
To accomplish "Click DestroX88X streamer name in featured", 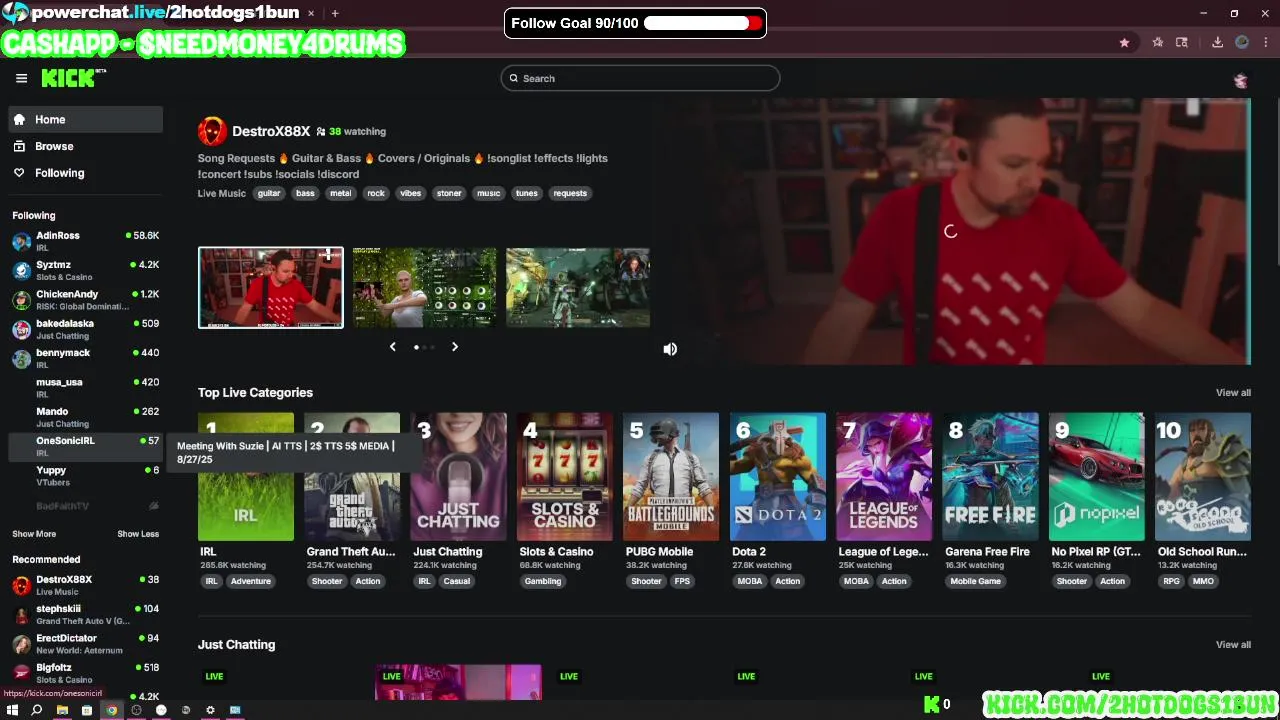I will [x=271, y=131].
